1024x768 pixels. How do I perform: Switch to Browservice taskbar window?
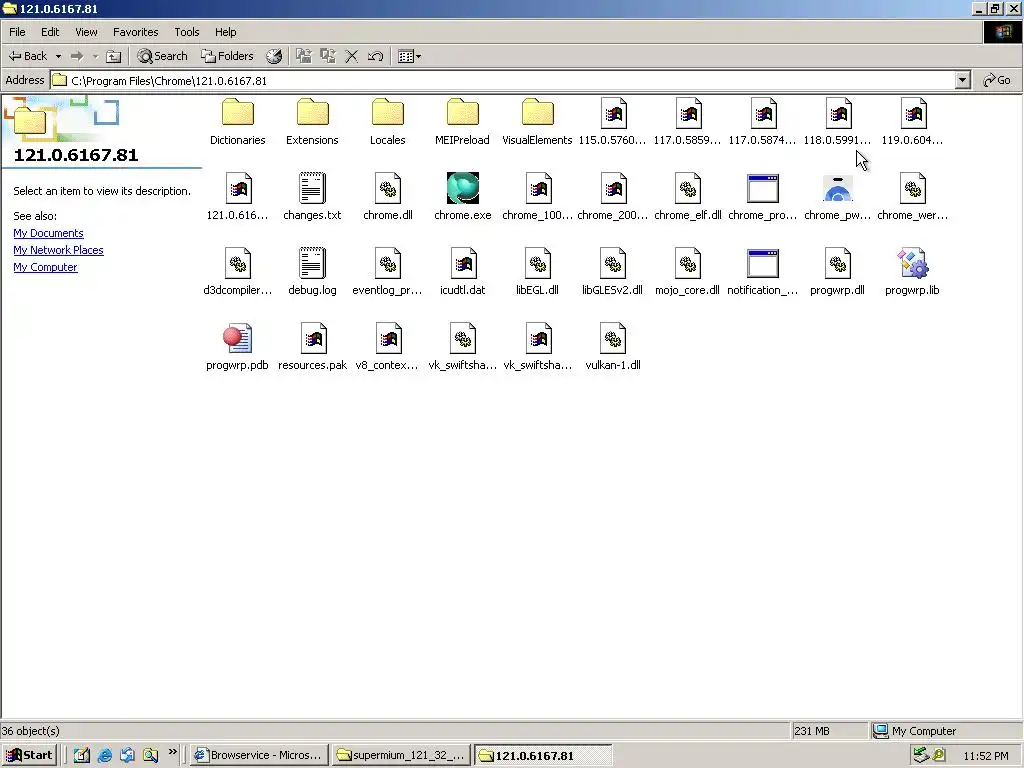(259, 756)
